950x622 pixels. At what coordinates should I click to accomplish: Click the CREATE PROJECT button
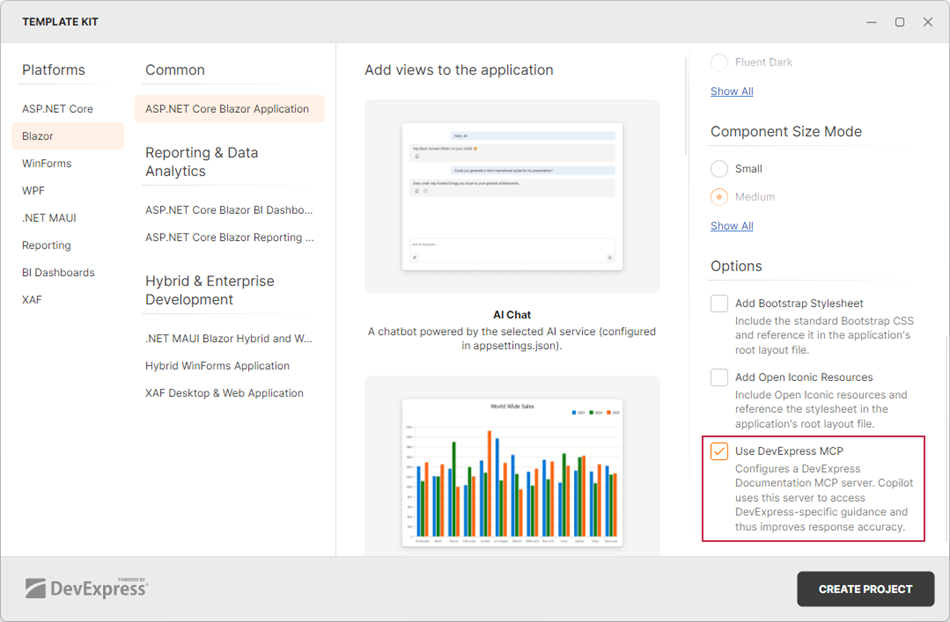865,589
